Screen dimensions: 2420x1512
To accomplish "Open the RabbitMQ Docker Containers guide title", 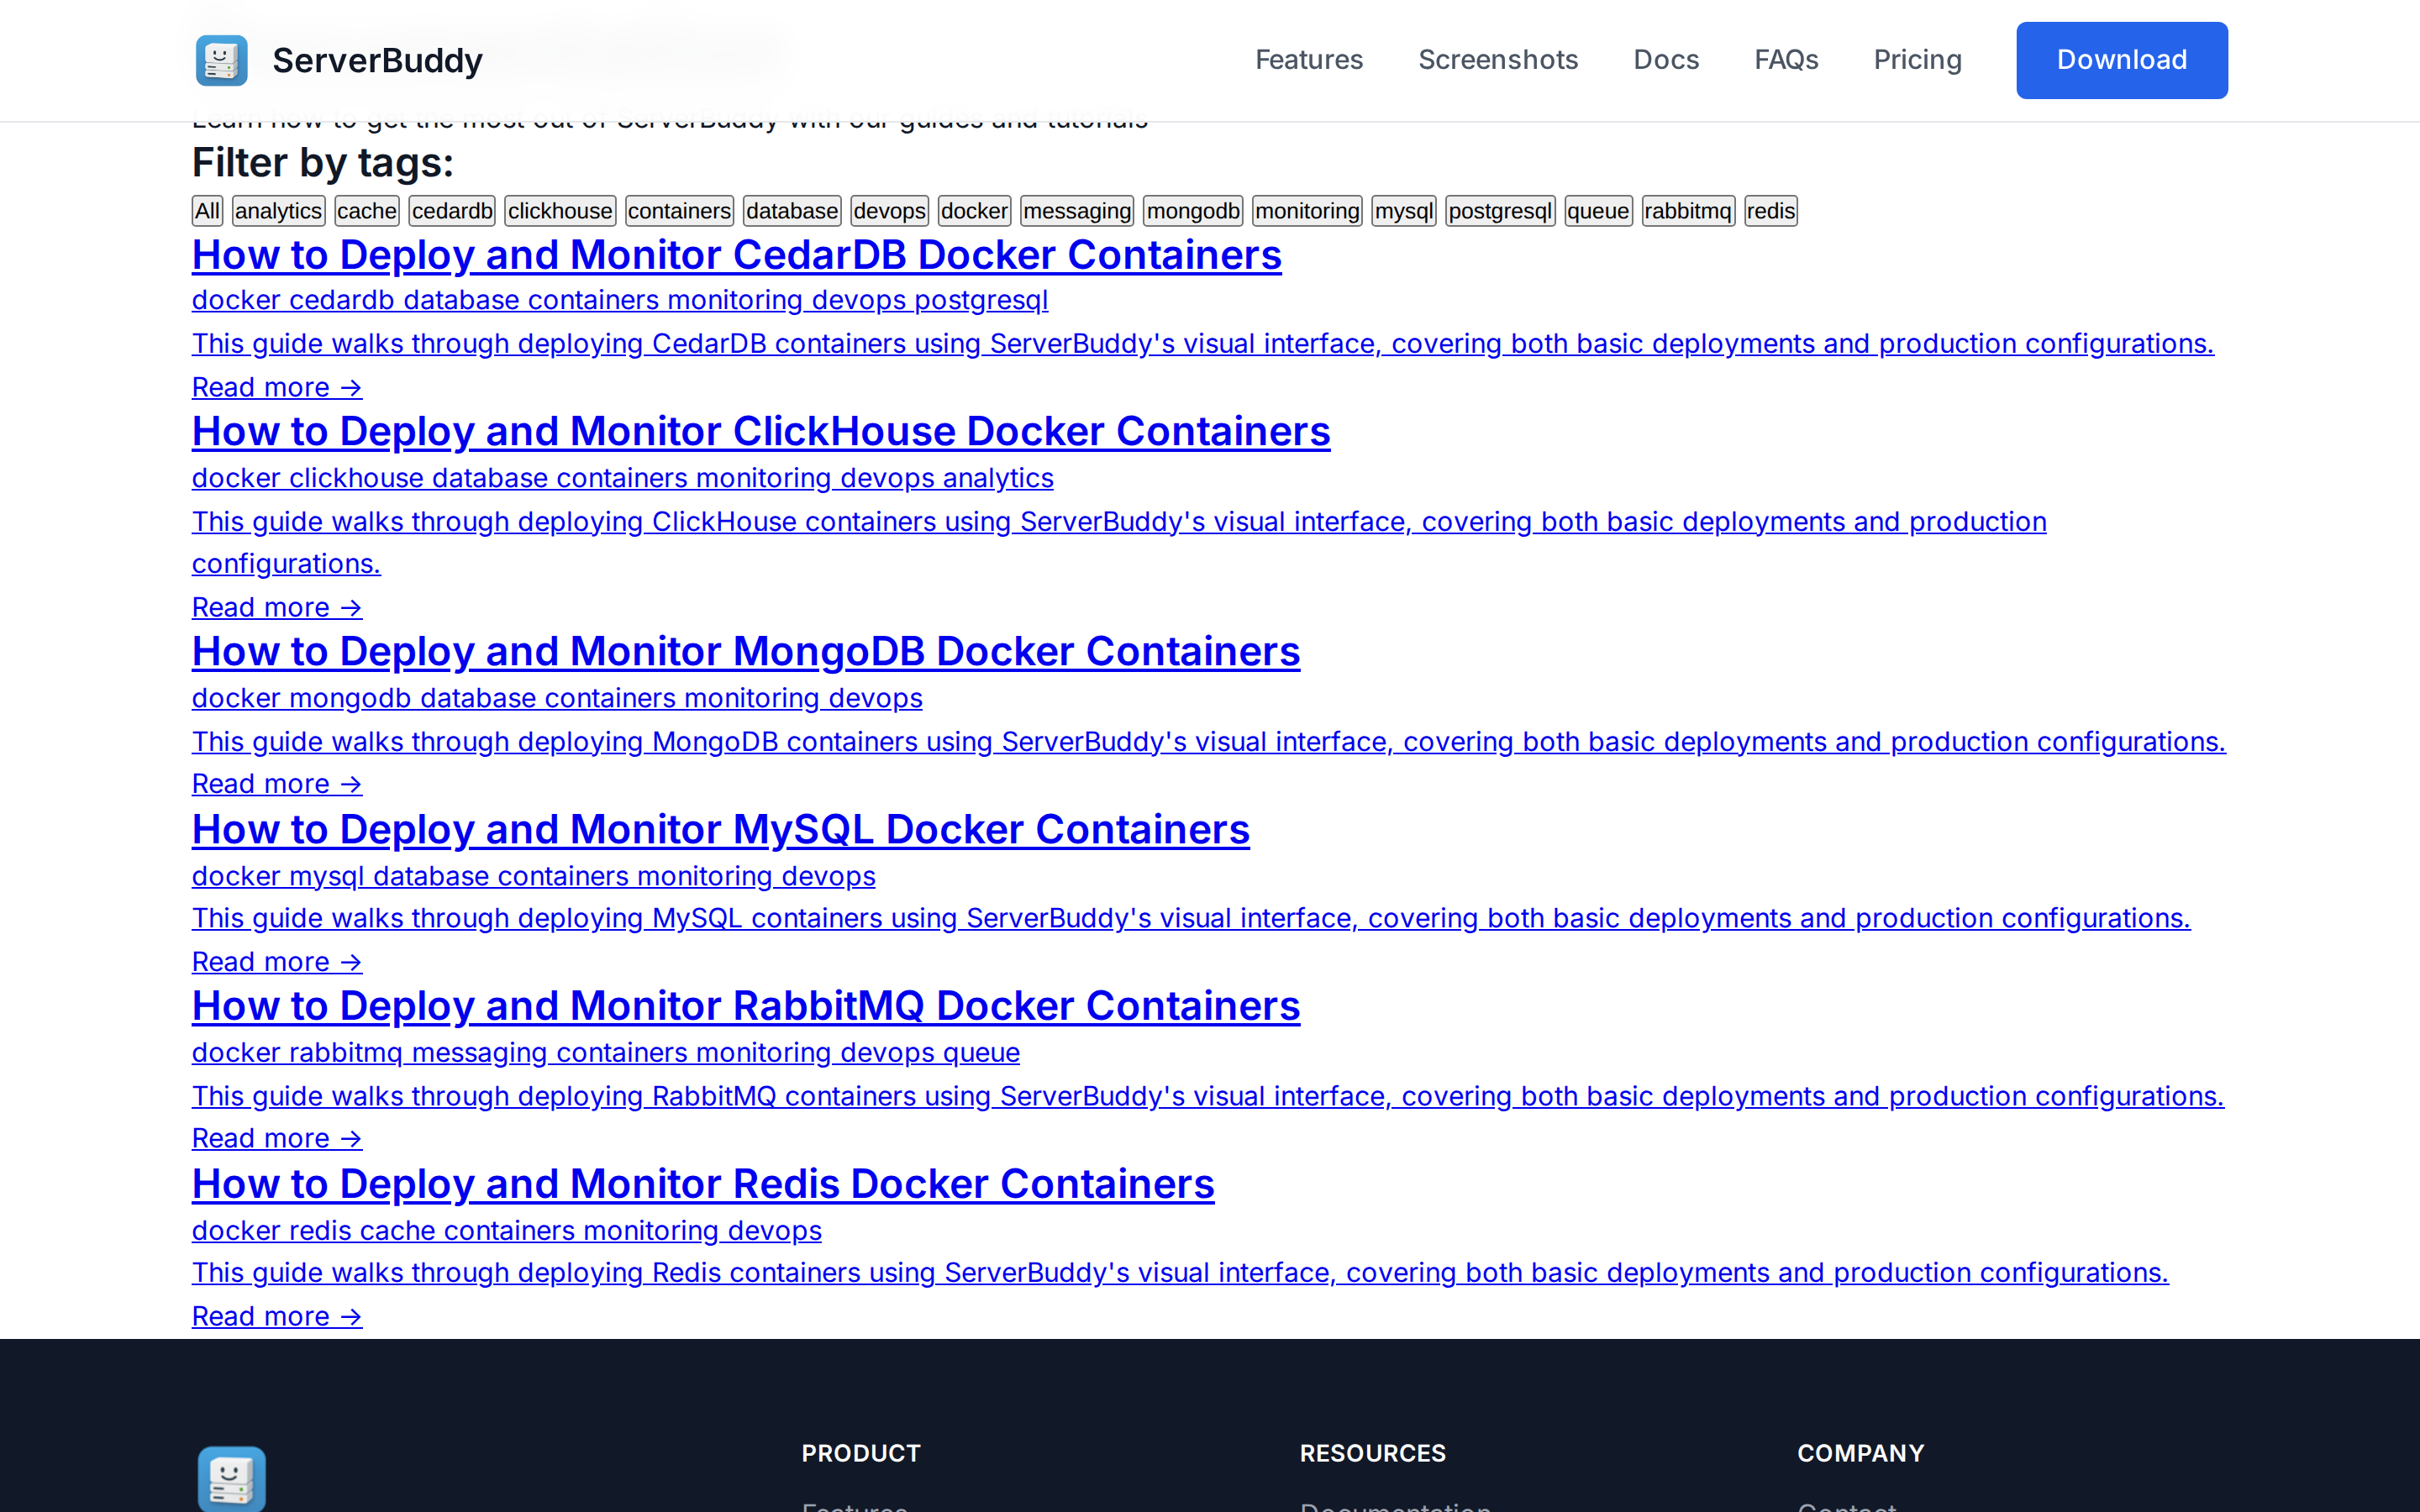I will 746,1006.
